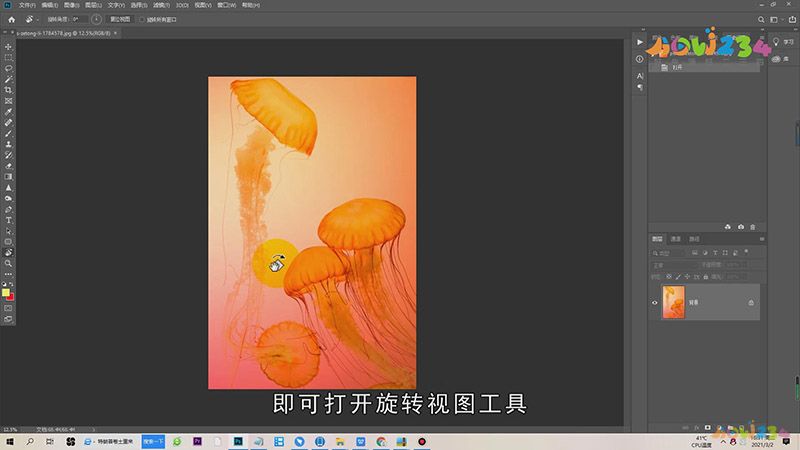Switch to the Paths tab
The image size is (800, 450).
point(694,239)
